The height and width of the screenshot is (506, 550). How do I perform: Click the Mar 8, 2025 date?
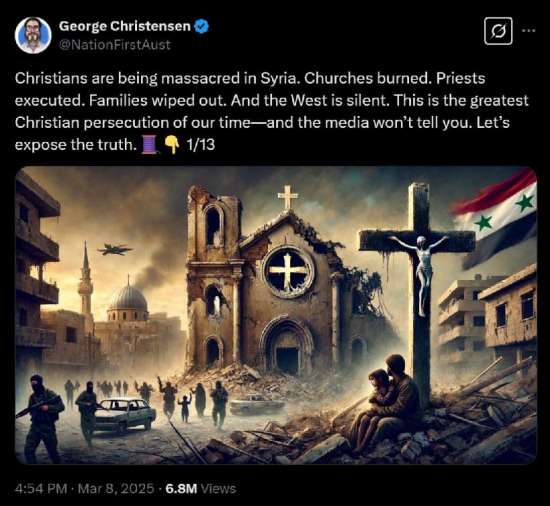pos(116,488)
